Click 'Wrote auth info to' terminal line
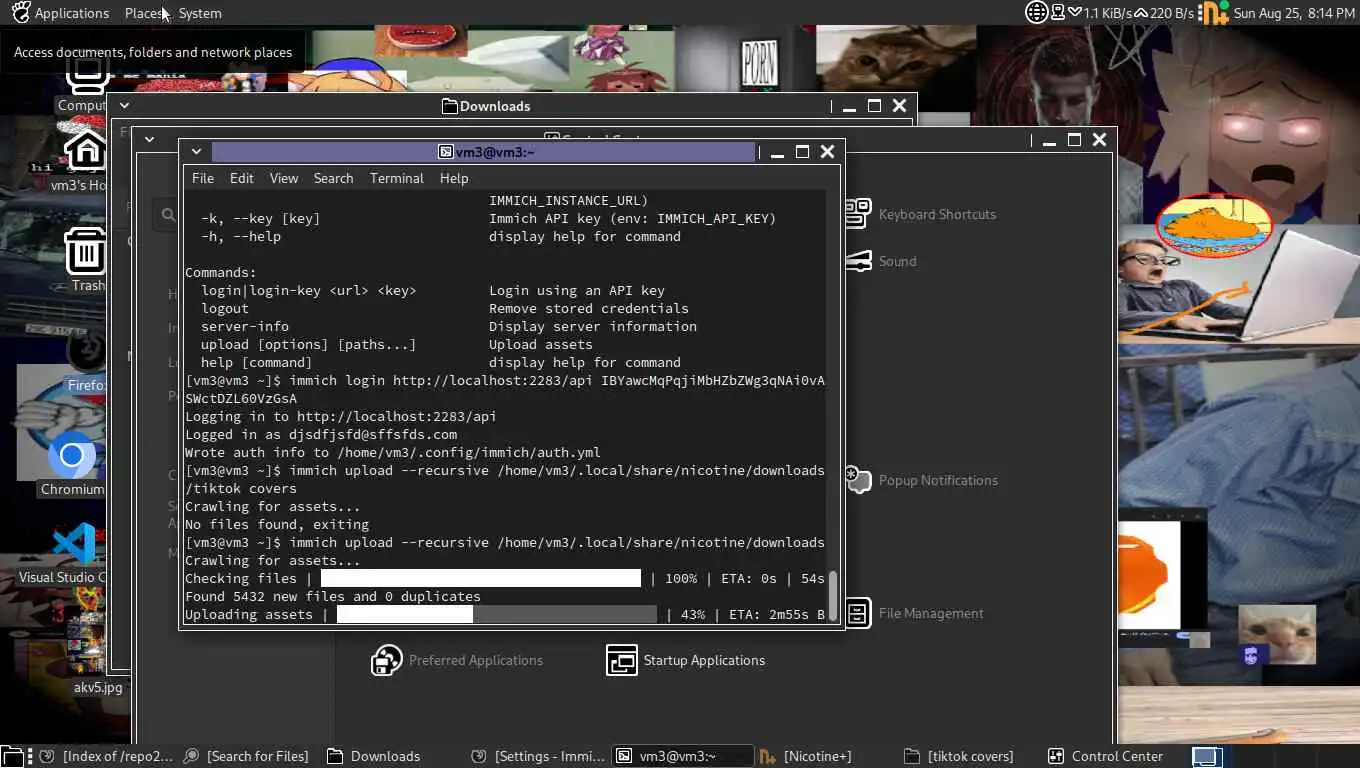This screenshot has width=1360, height=768. 393,452
